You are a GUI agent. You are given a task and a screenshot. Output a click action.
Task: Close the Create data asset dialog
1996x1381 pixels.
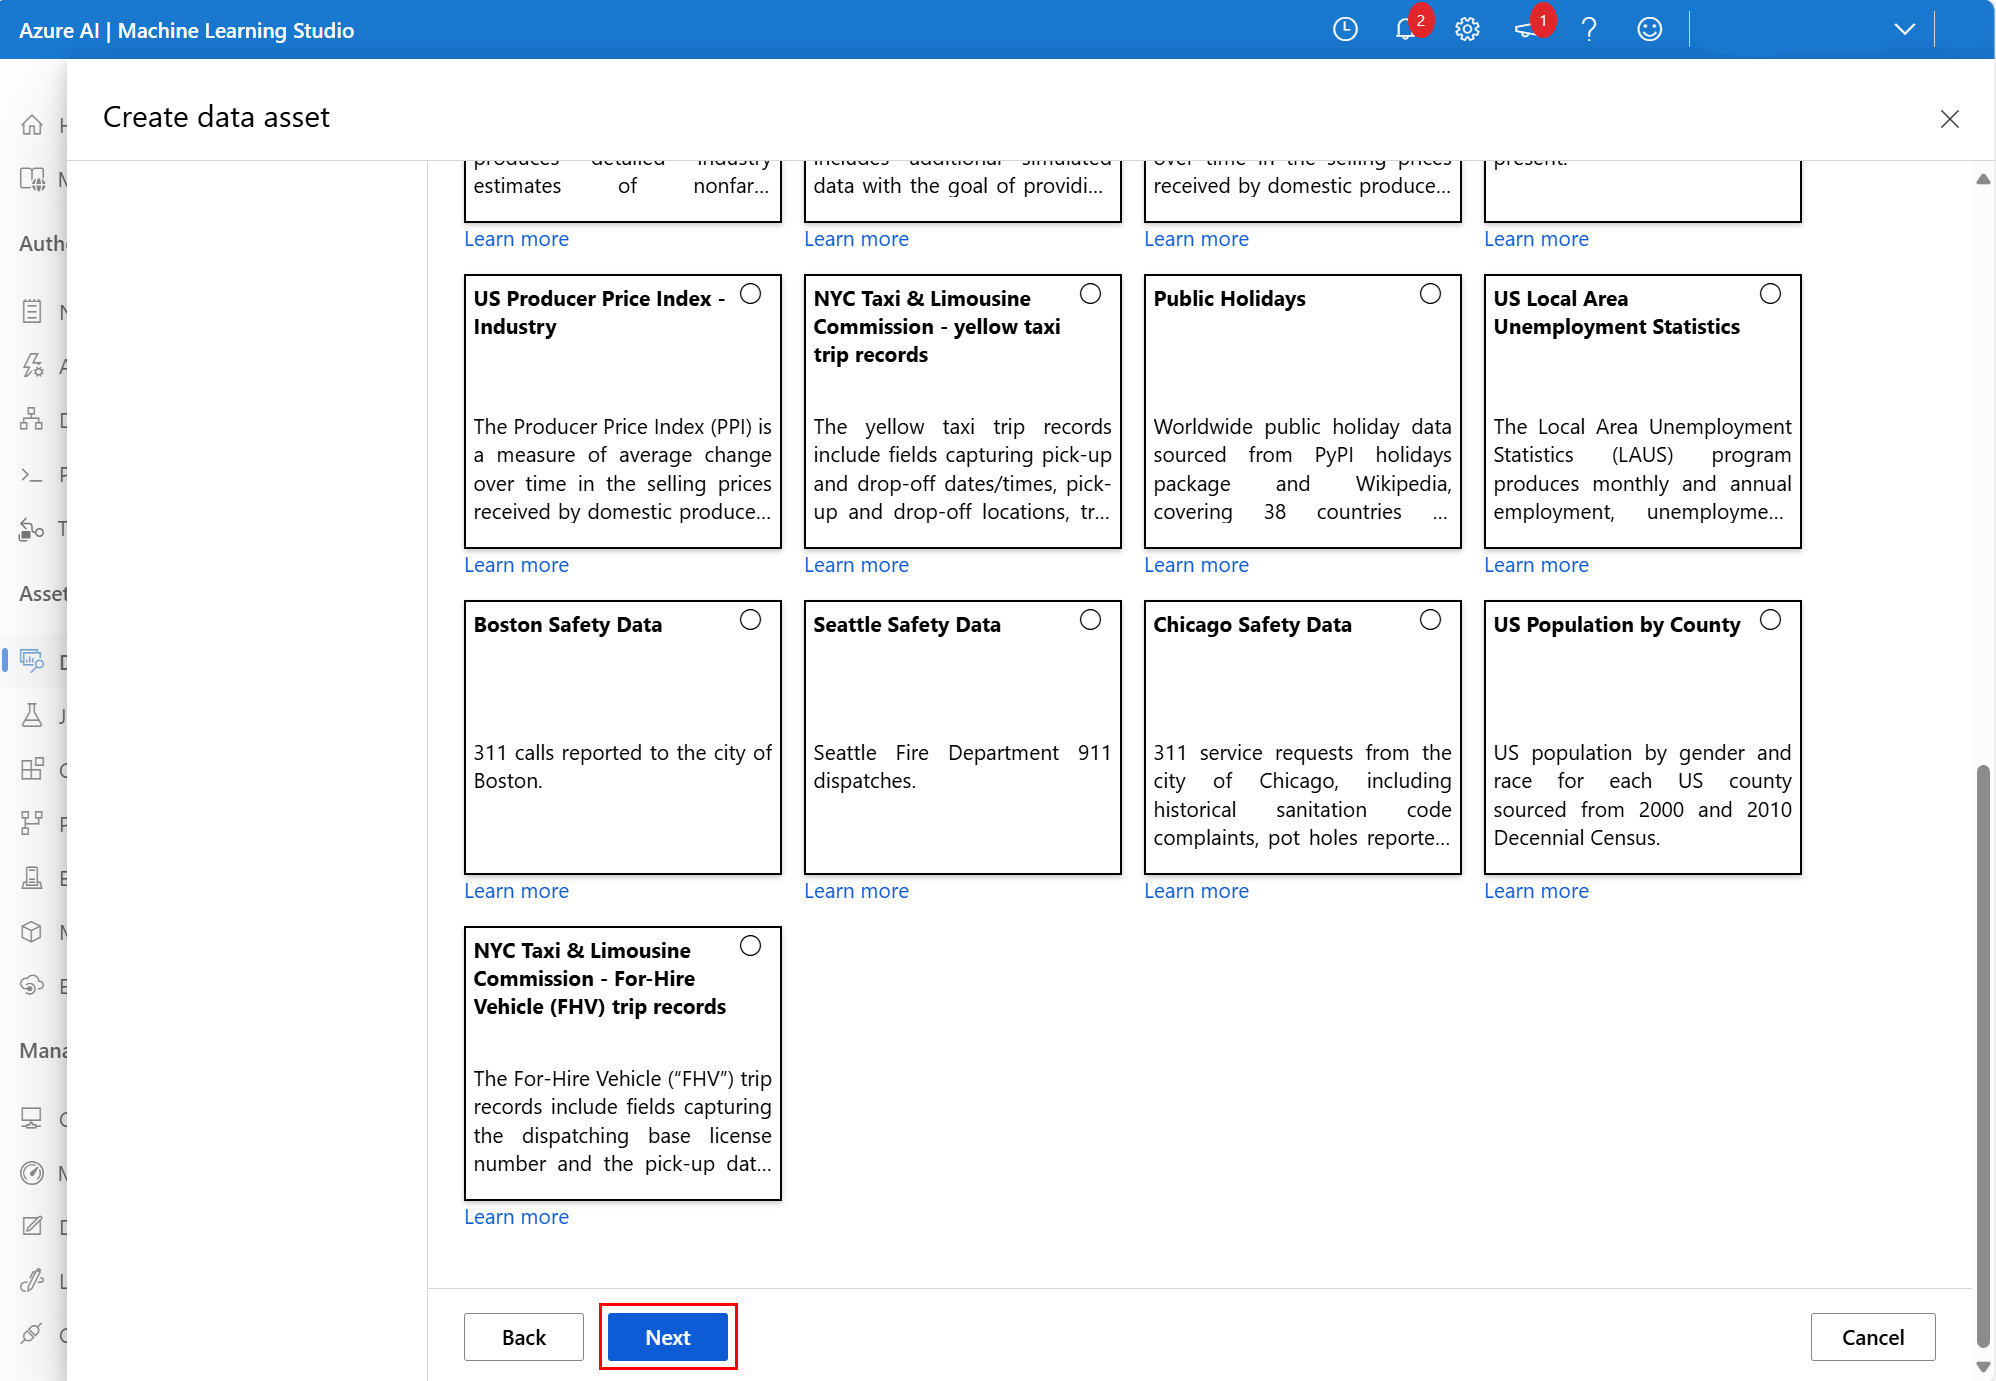1949,118
